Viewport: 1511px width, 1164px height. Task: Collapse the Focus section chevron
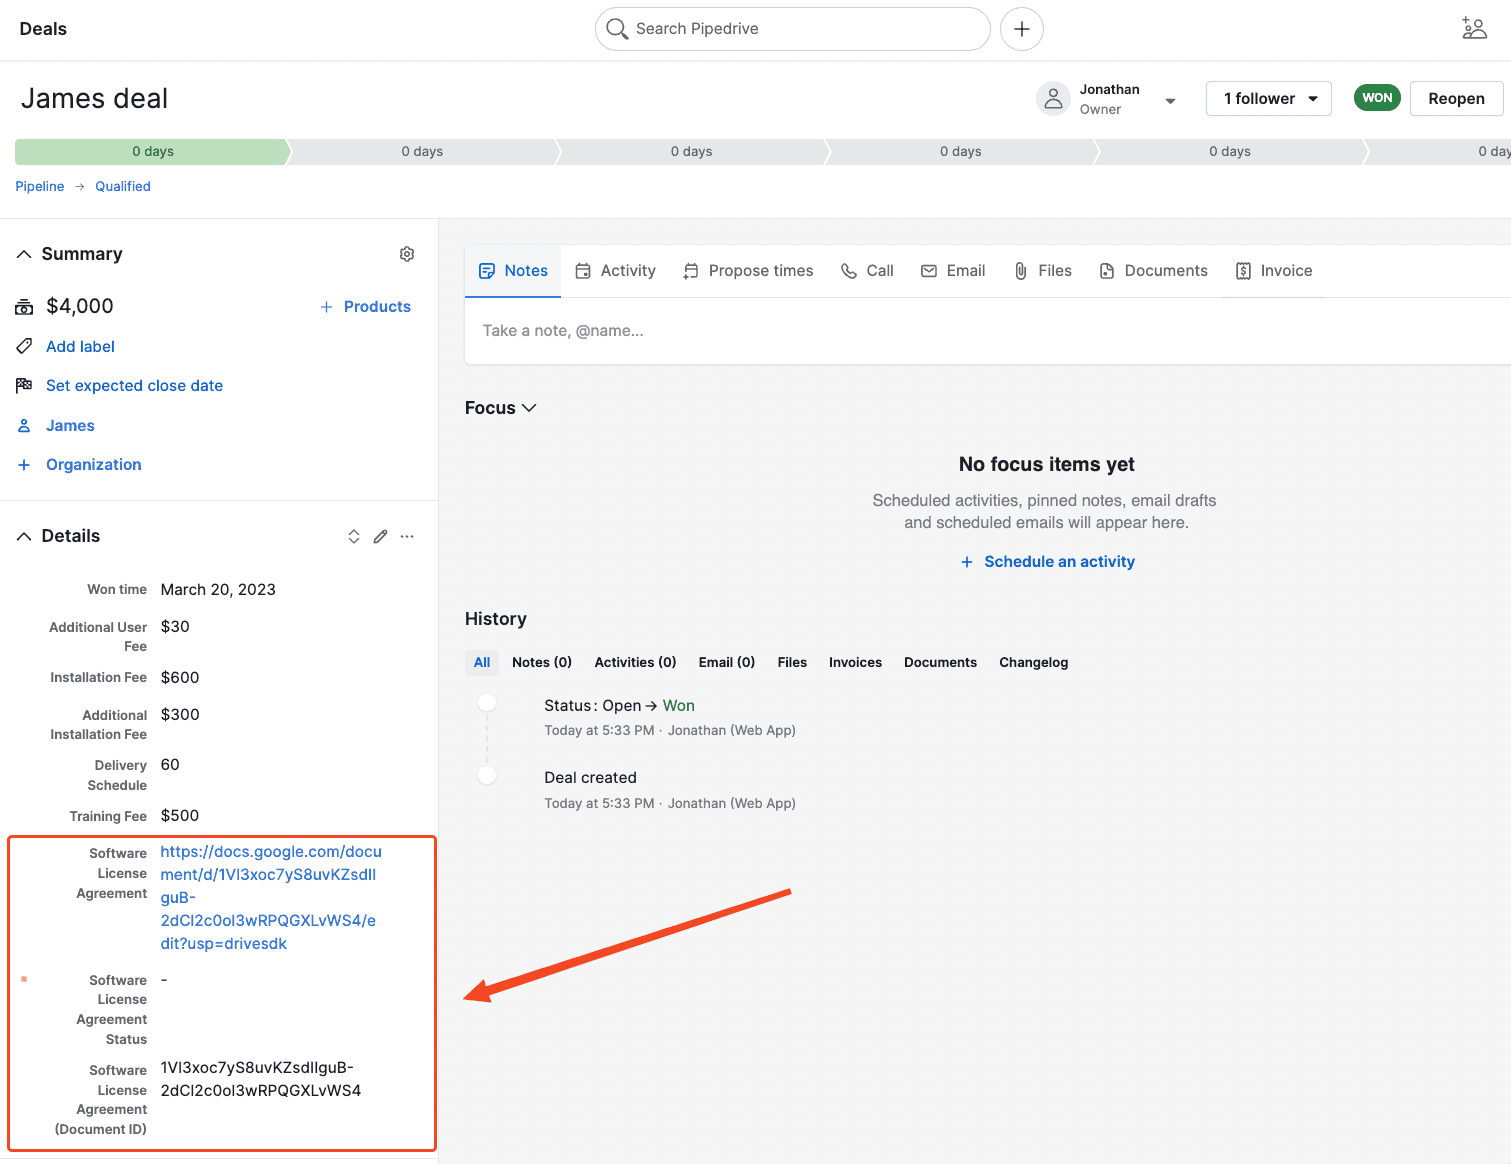(530, 408)
